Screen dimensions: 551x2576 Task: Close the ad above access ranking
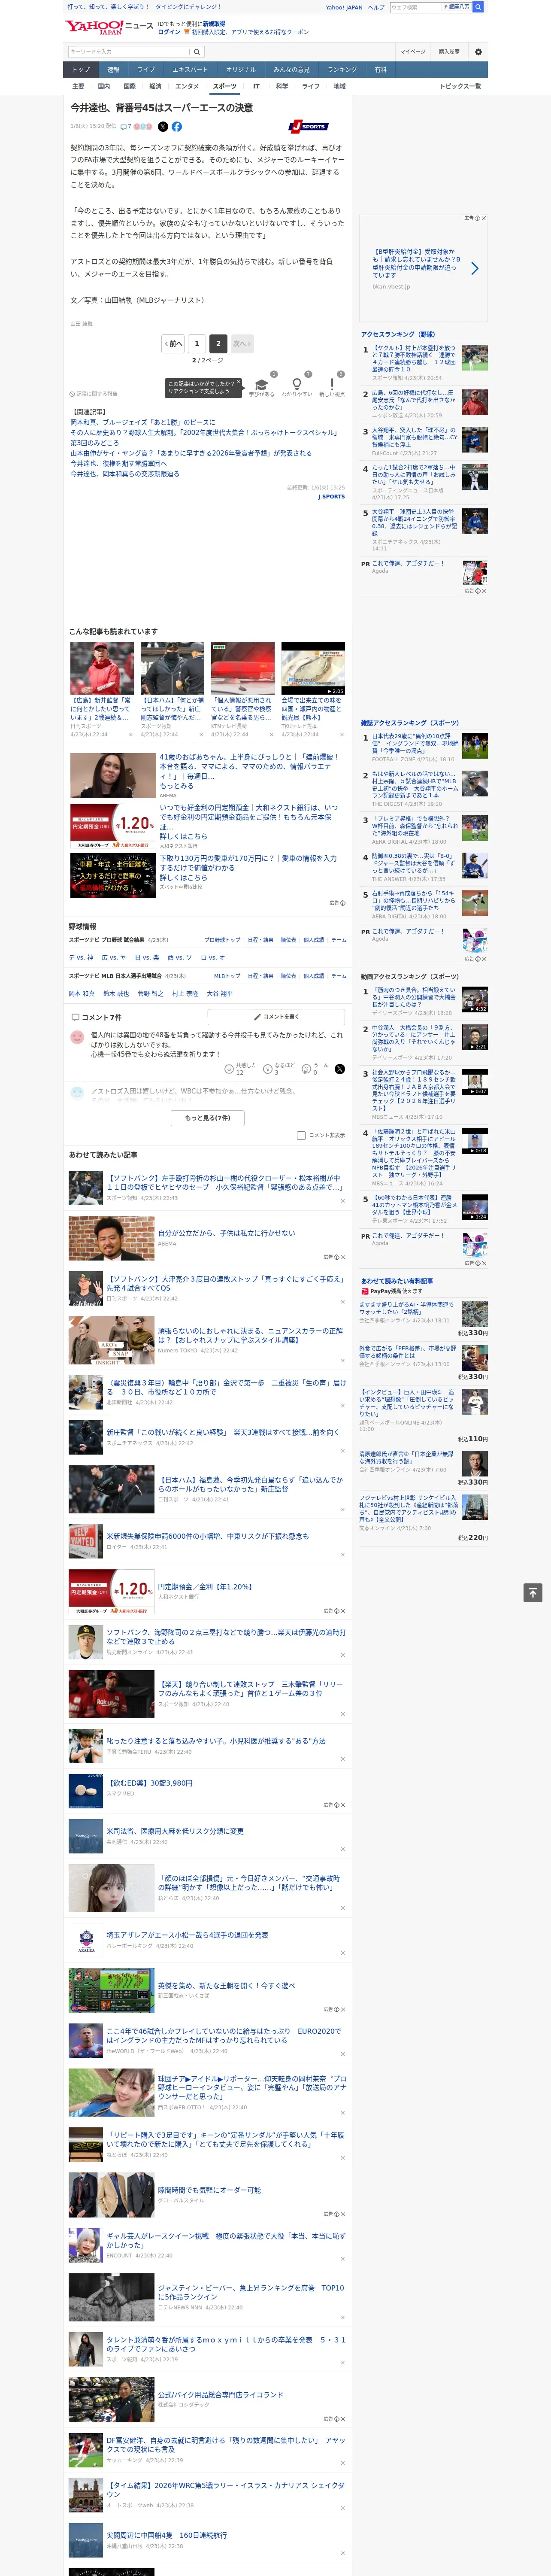click(484, 218)
